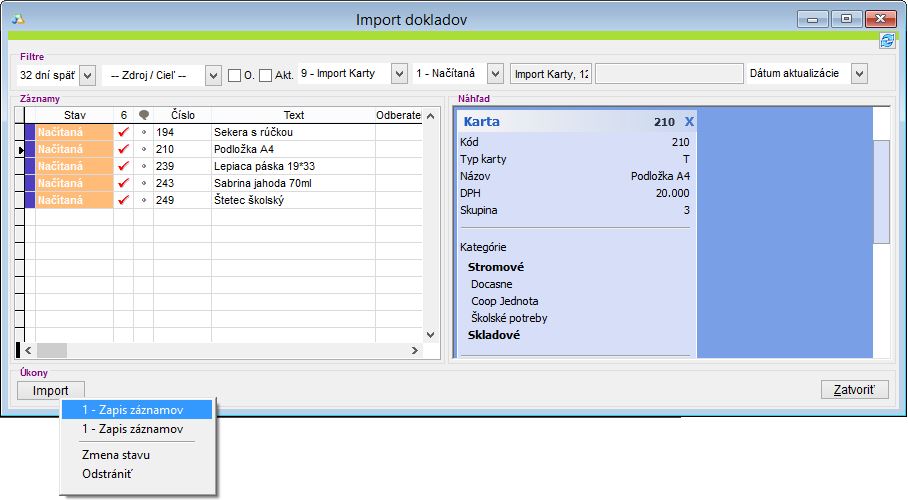Open the '32 dní späť' period dropdown
The image size is (908, 500).
(x=86, y=75)
